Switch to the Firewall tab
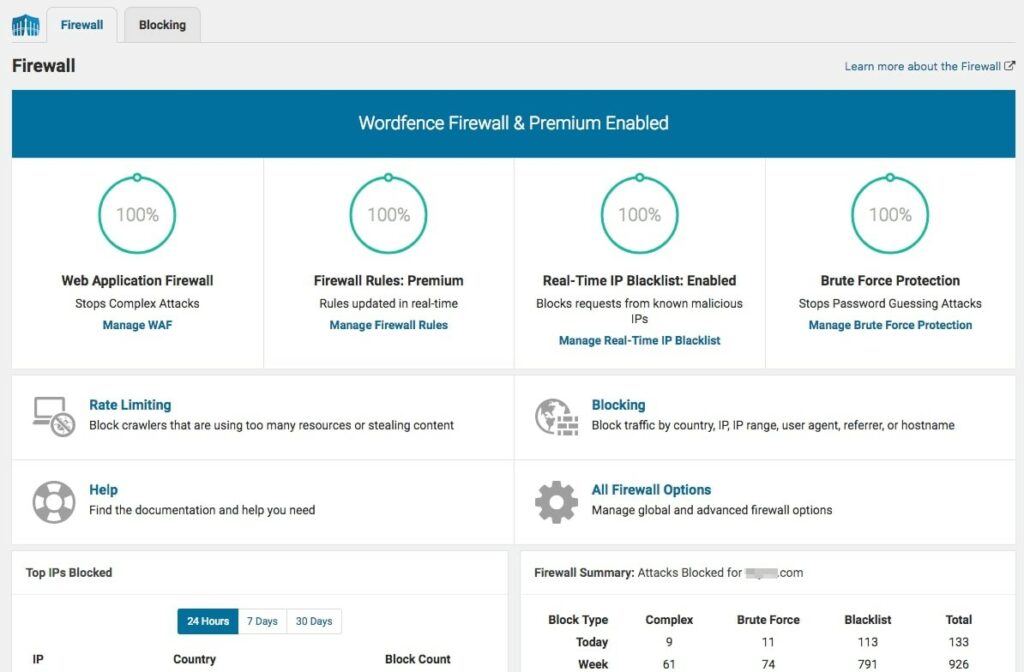The height and width of the screenshot is (672, 1024). tap(82, 25)
